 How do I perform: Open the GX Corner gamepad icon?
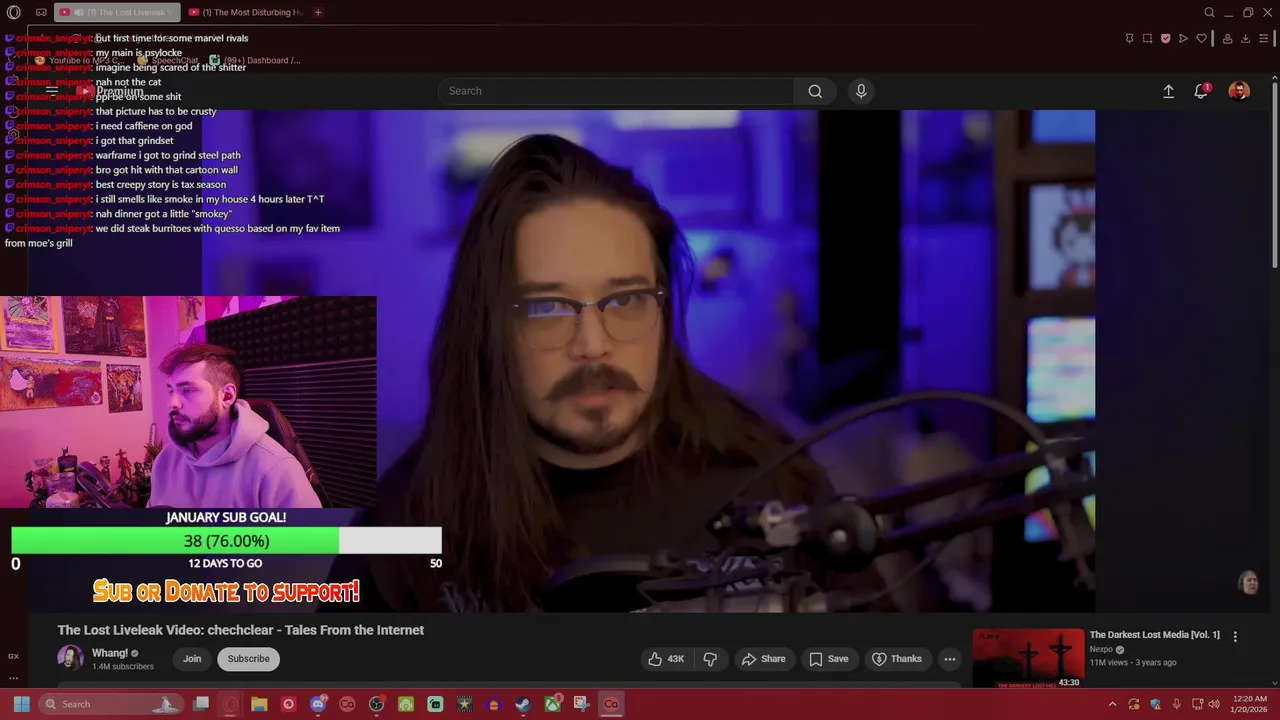click(41, 12)
